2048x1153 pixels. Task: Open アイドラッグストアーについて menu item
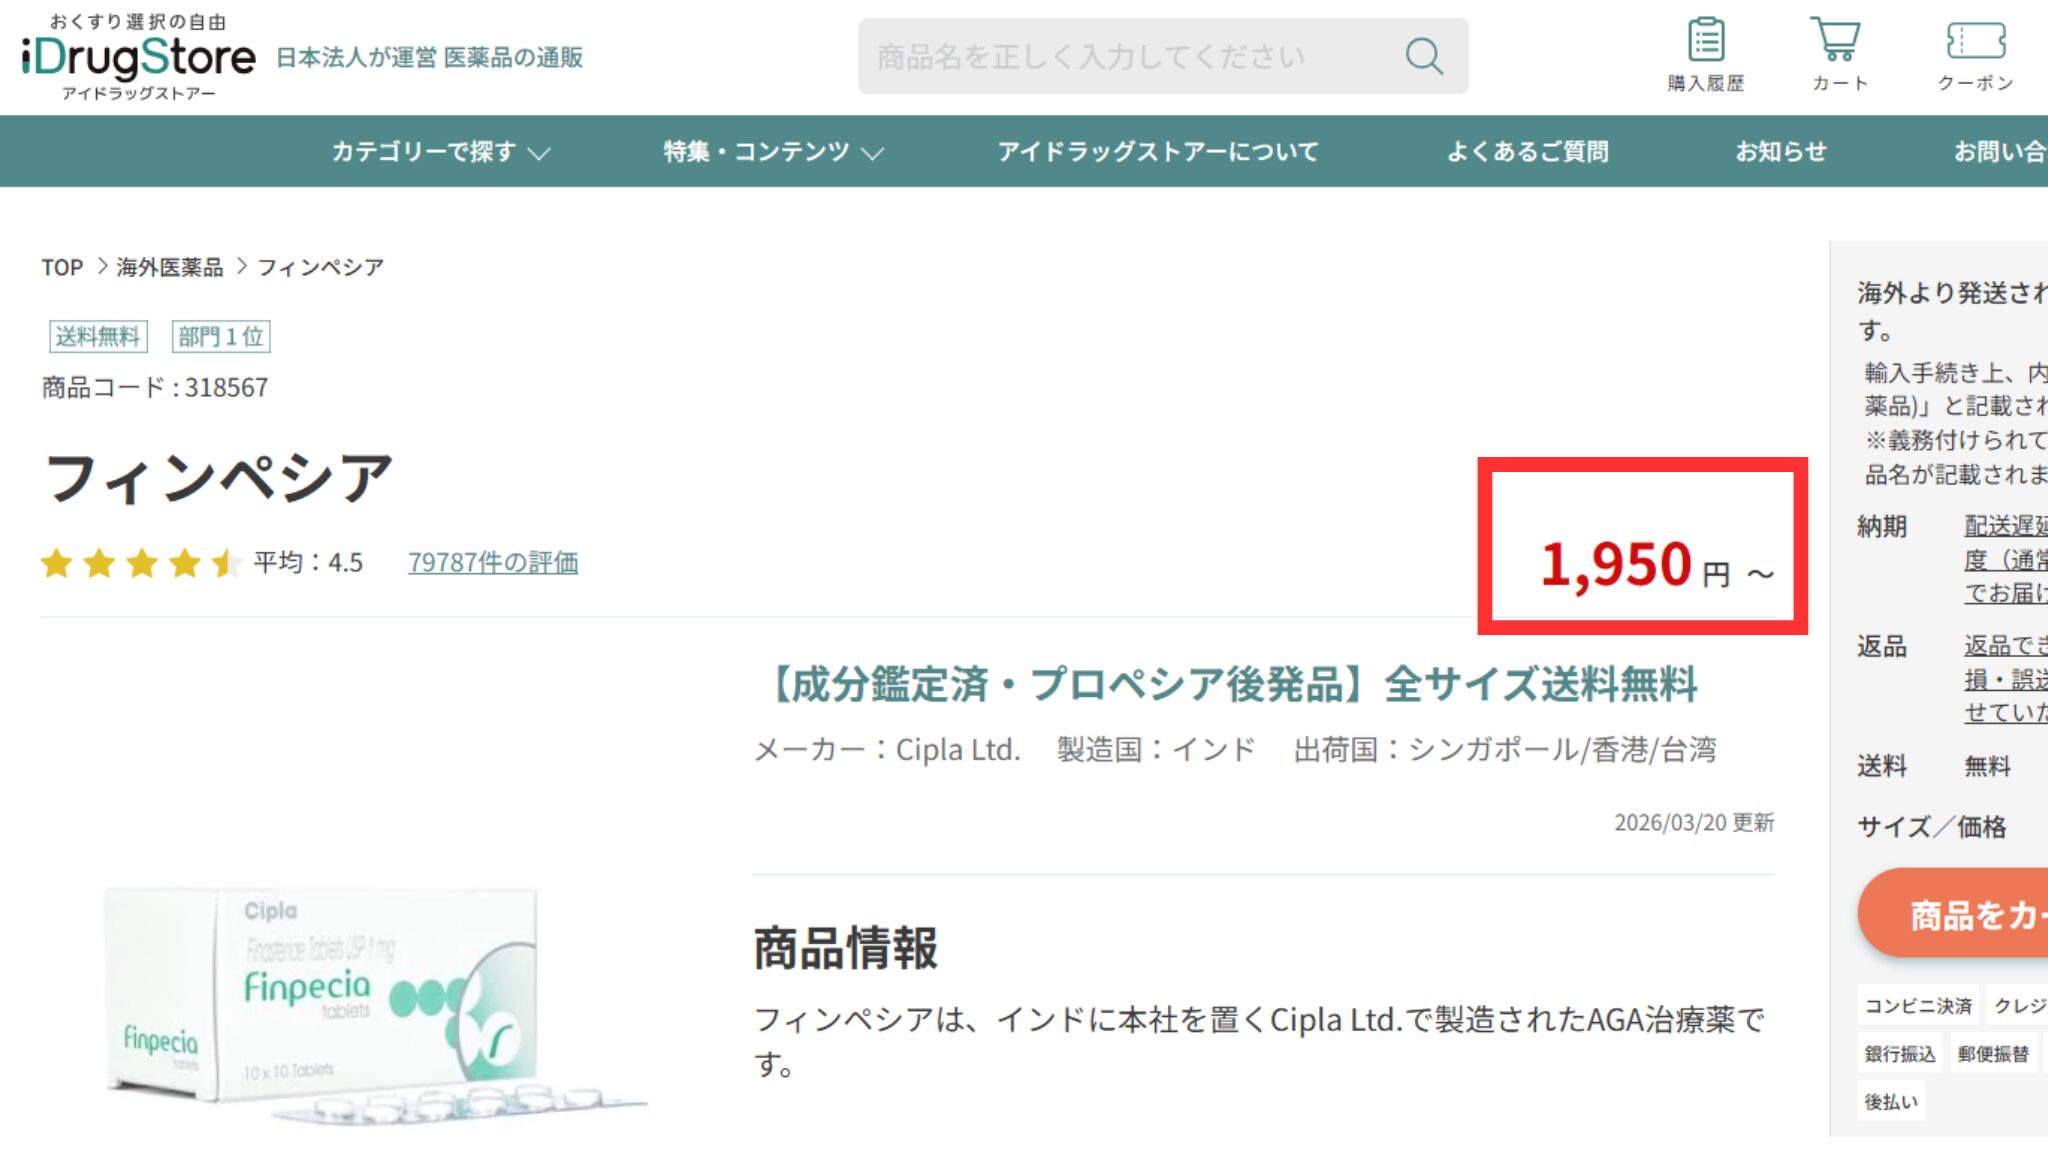[x=1158, y=152]
